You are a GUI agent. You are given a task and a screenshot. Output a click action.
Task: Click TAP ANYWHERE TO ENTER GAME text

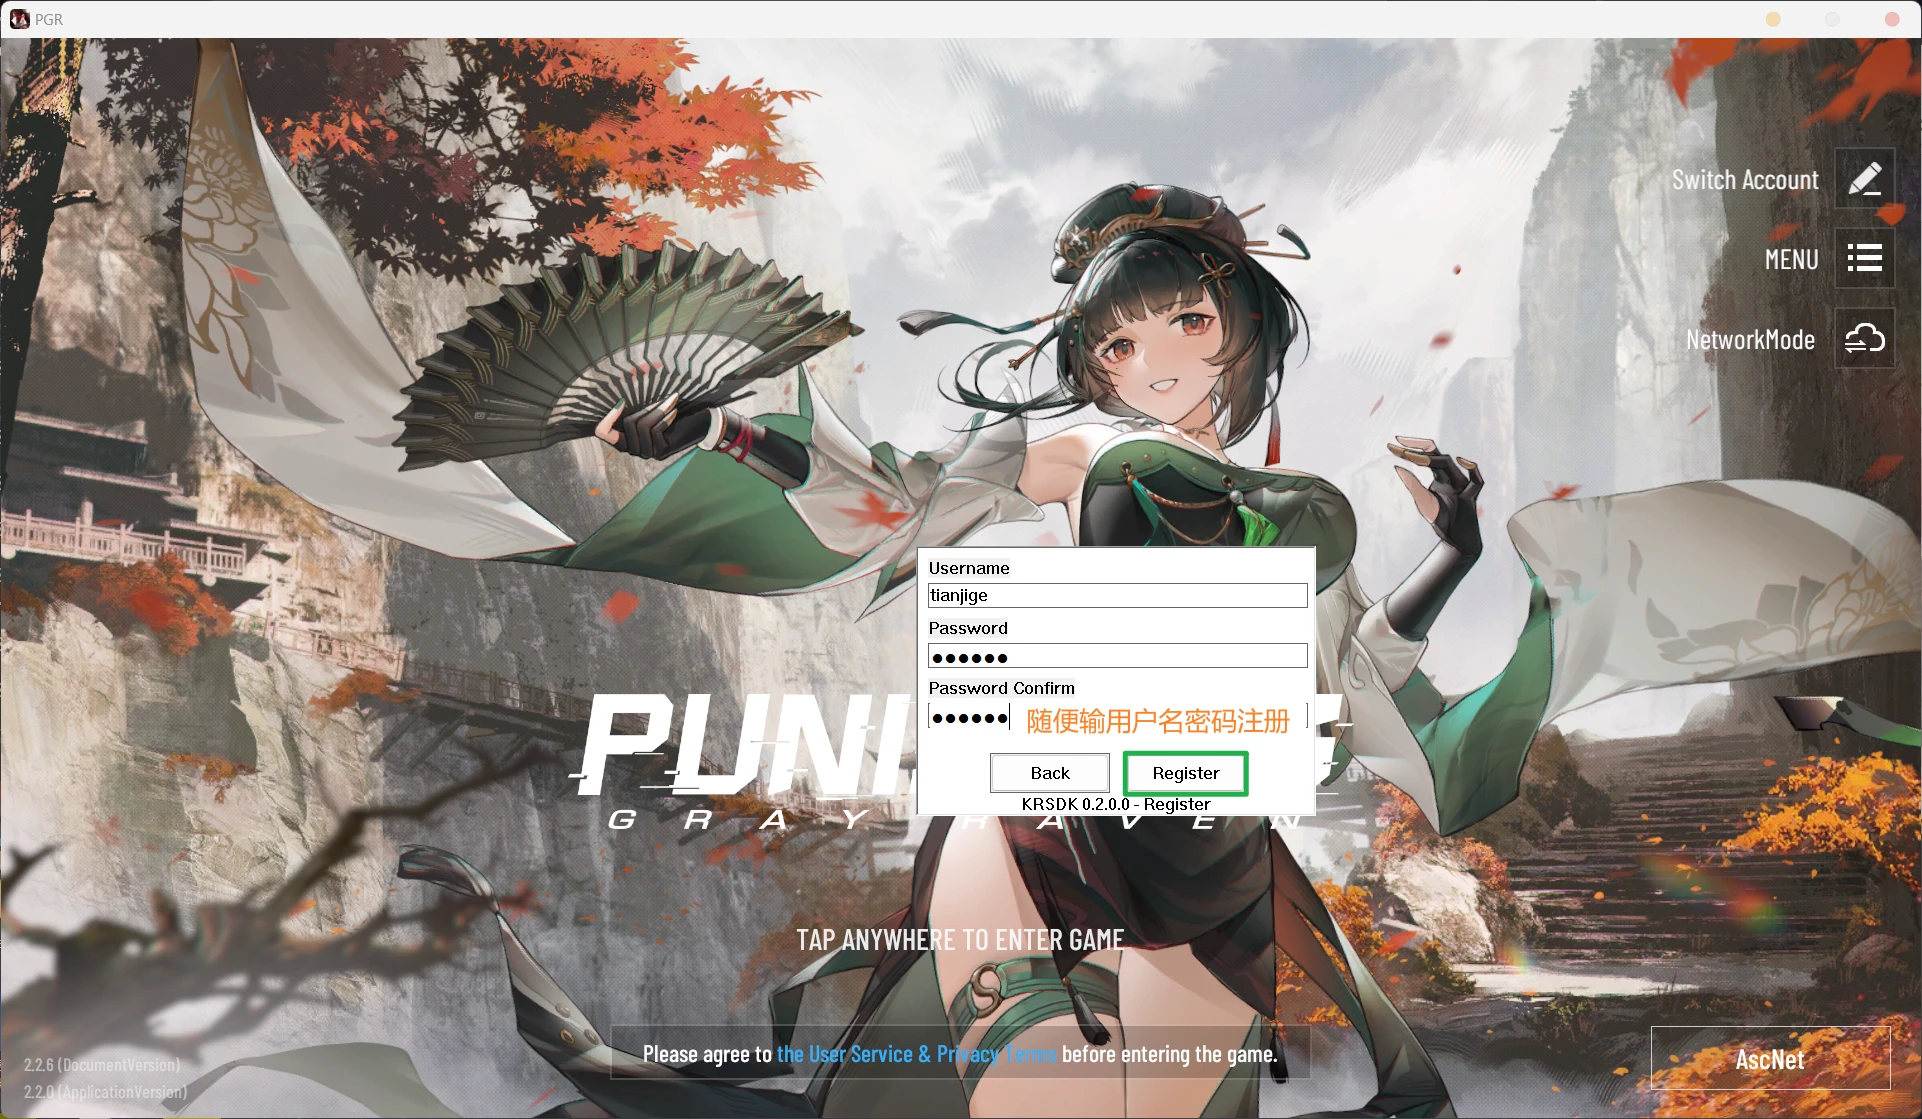[x=960, y=940]
